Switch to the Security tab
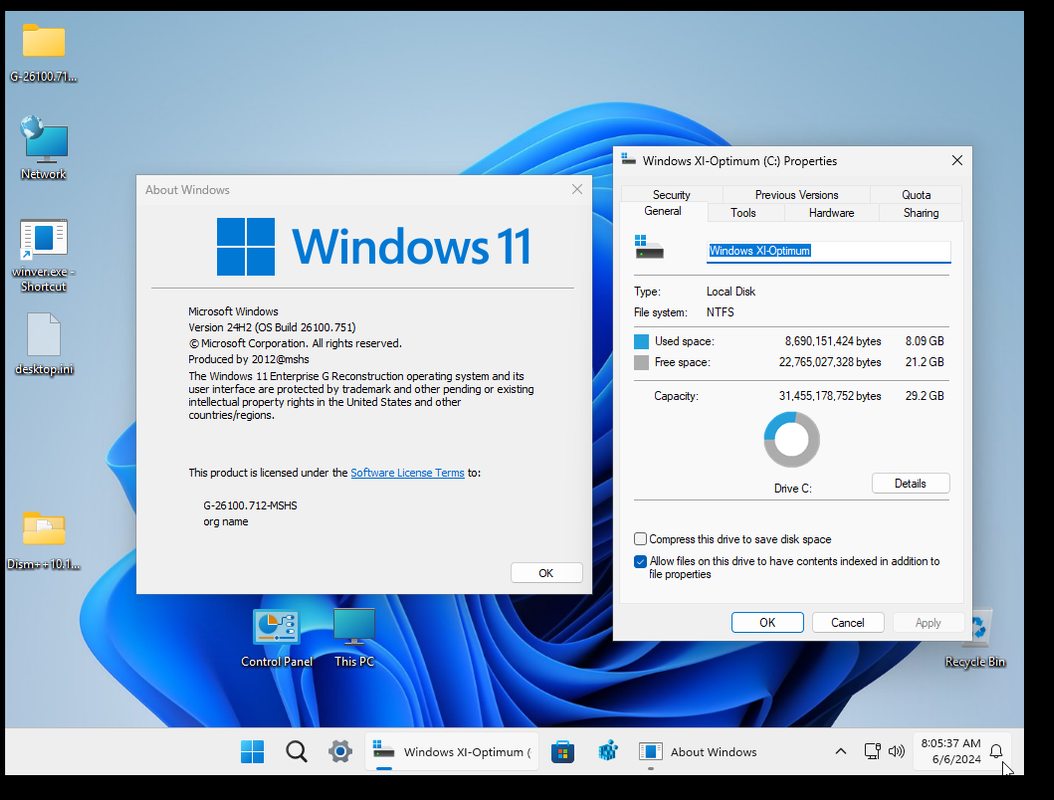Image resolution: width=1054 pixels, height=800 pixels. [x=672, y=194]
